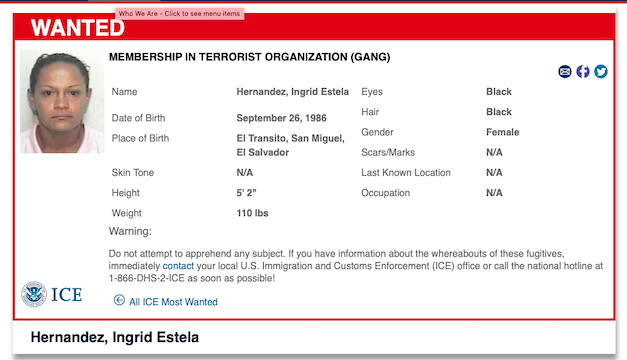Screen dimensions: 627x360
Task: Click the fugitive's mugshot photo
Action: coord(62,102)
